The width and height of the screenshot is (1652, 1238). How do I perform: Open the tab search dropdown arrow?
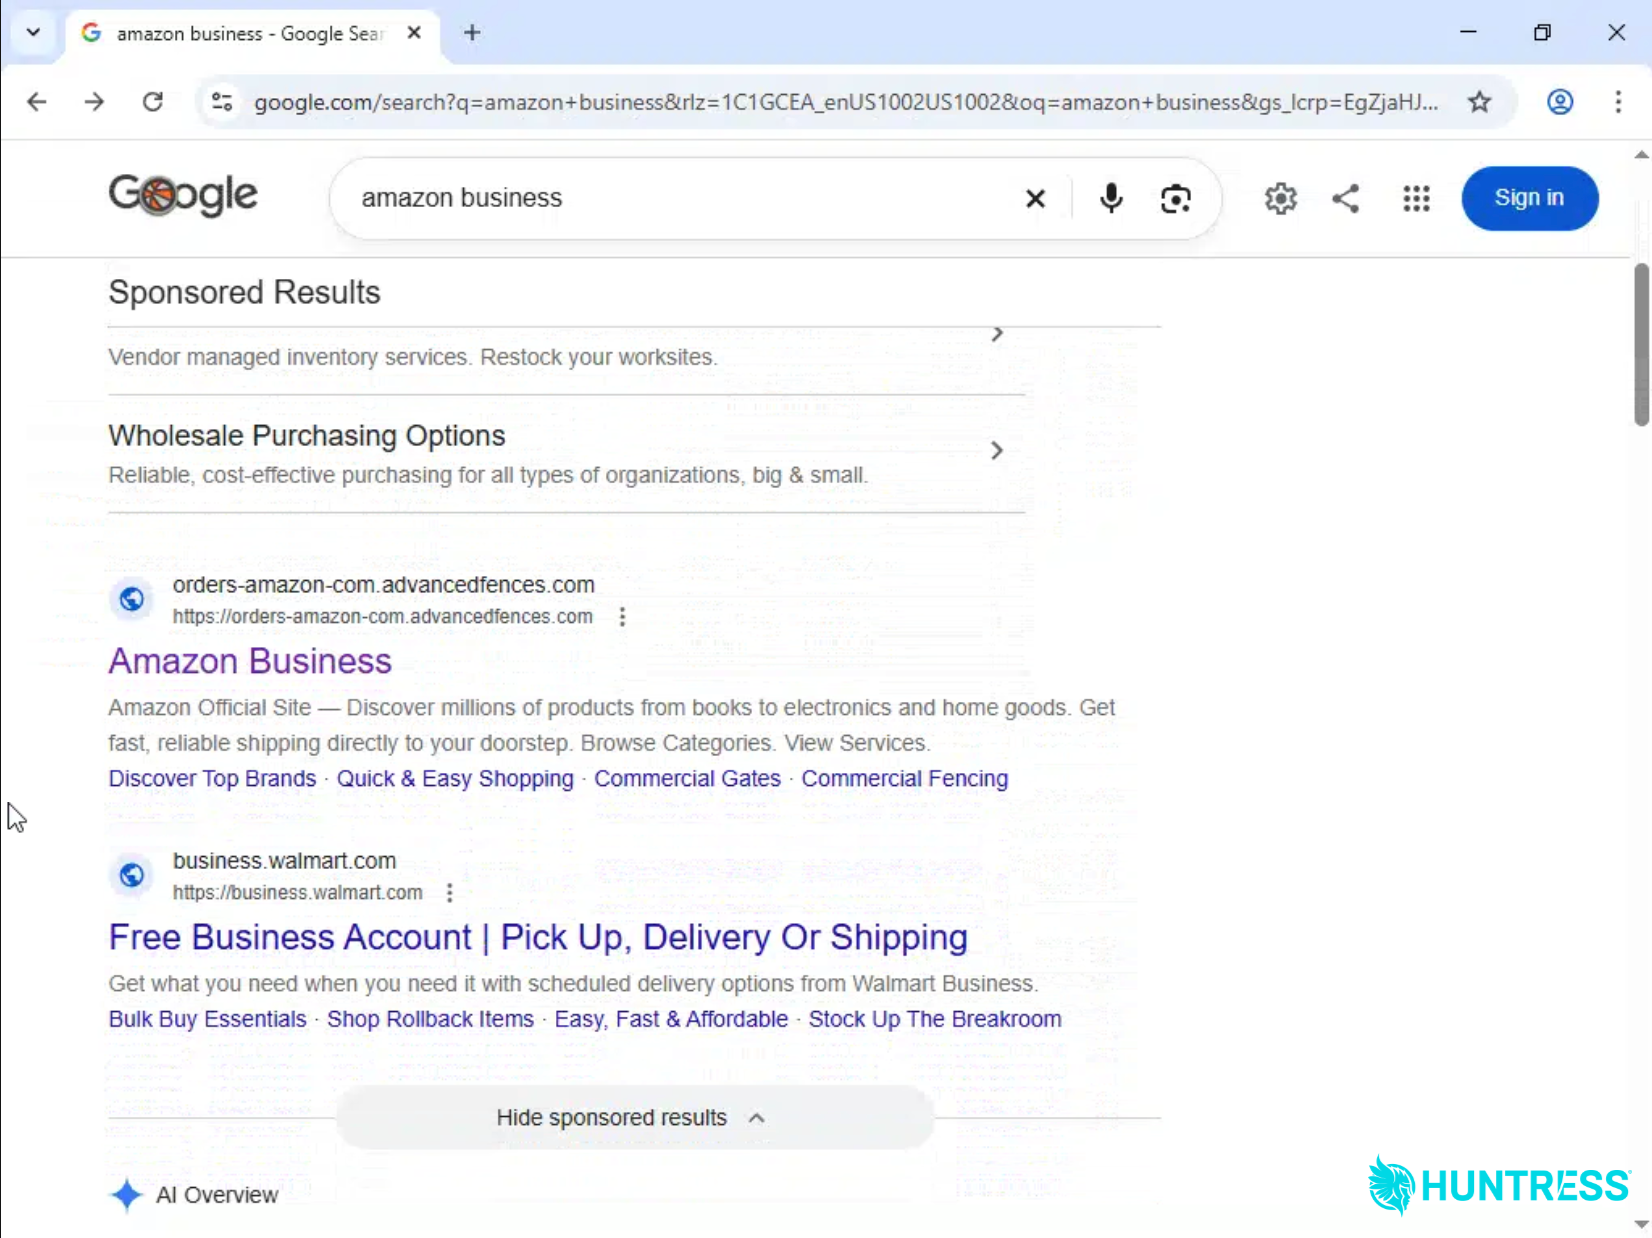pyautogui.click(x=33, y=33)
